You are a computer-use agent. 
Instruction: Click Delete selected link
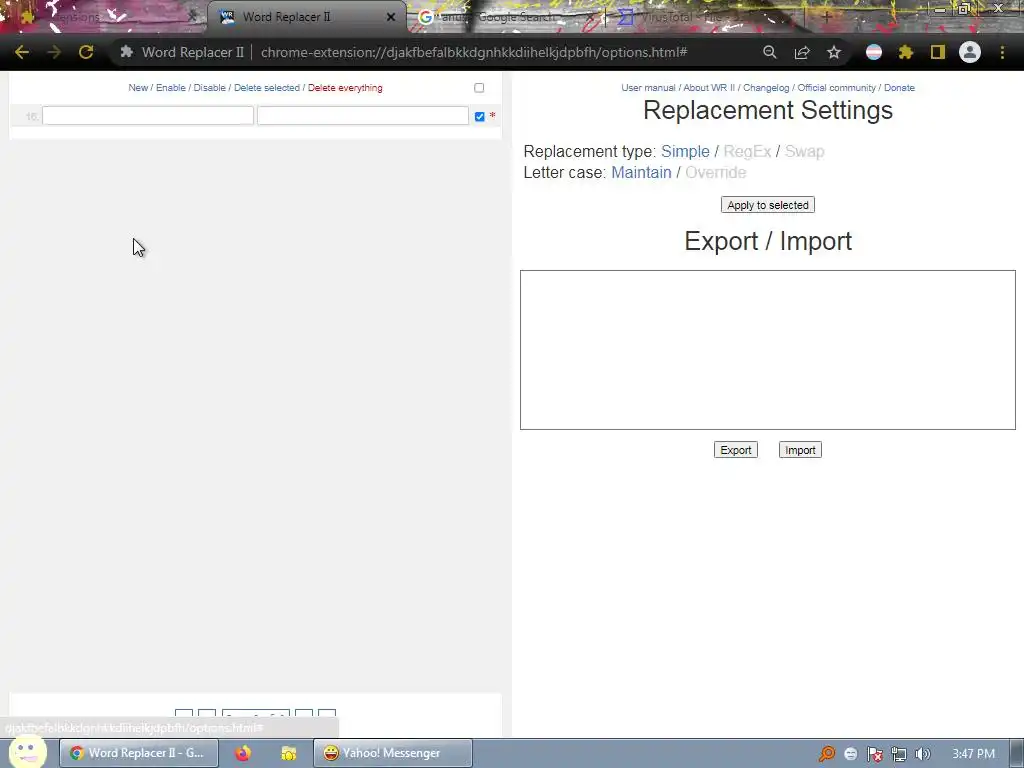point(266,88)
